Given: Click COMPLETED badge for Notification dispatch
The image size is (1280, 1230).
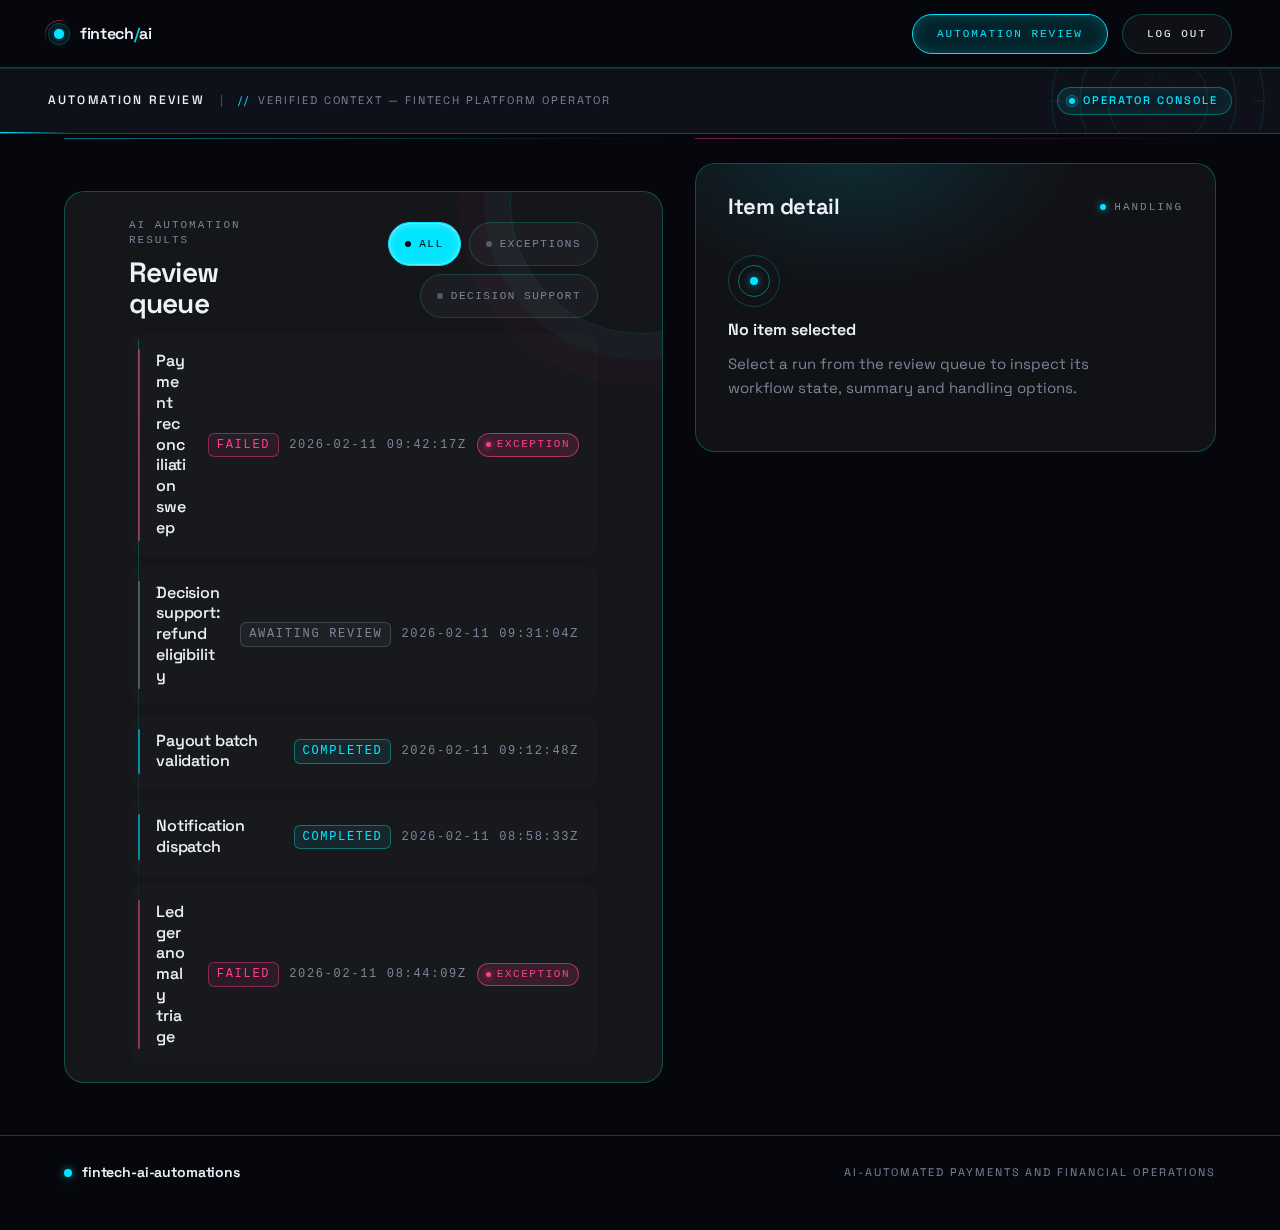Looking at the screenshot, I should pyautogui.click(x=342, y=837).
